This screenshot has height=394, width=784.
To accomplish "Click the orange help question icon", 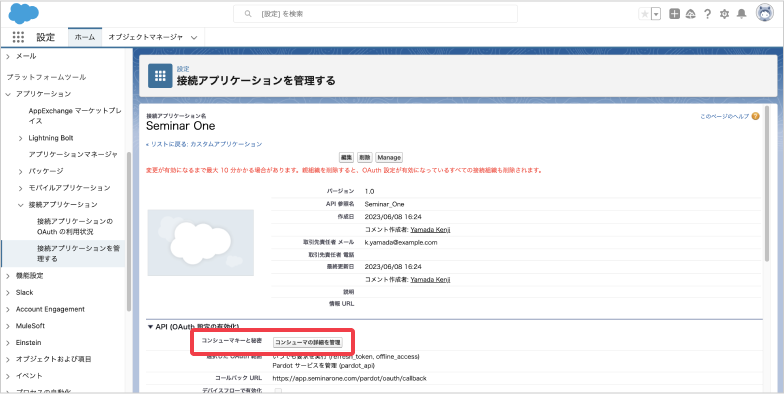I will 756,116.
